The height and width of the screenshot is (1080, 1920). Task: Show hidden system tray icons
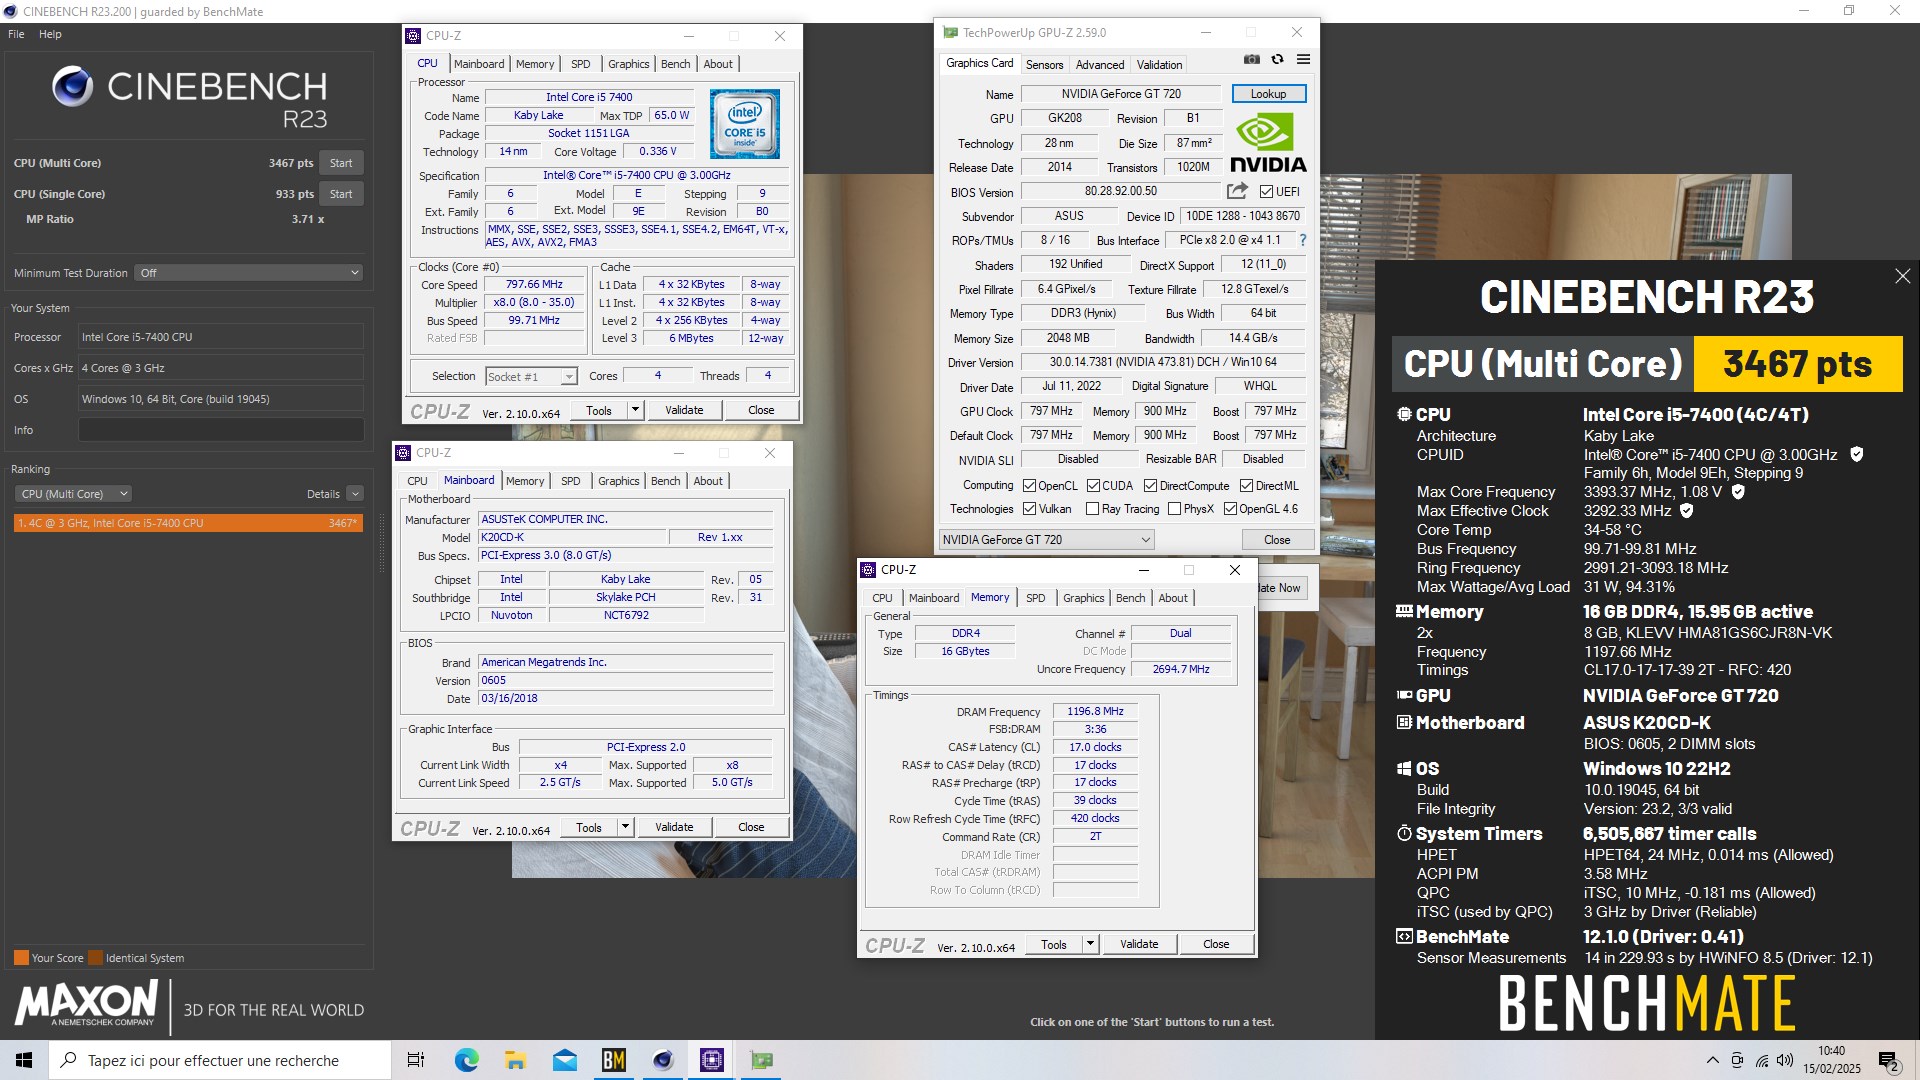[1712, 1060]
